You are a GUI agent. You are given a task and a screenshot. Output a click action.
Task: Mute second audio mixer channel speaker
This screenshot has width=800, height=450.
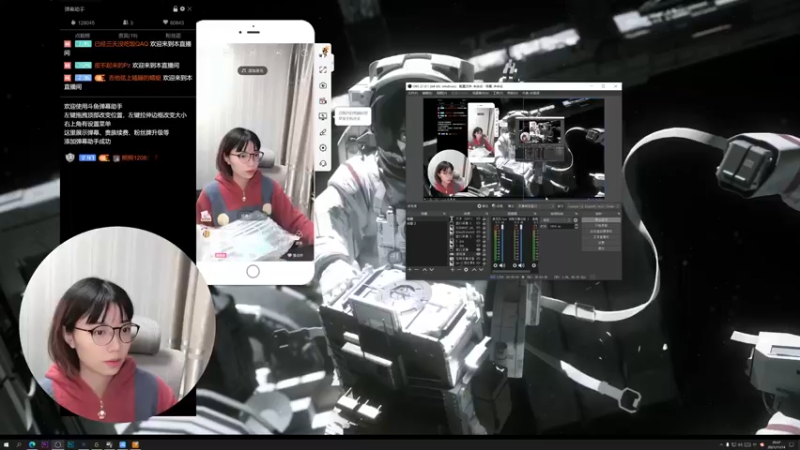[x=521, y=265]
